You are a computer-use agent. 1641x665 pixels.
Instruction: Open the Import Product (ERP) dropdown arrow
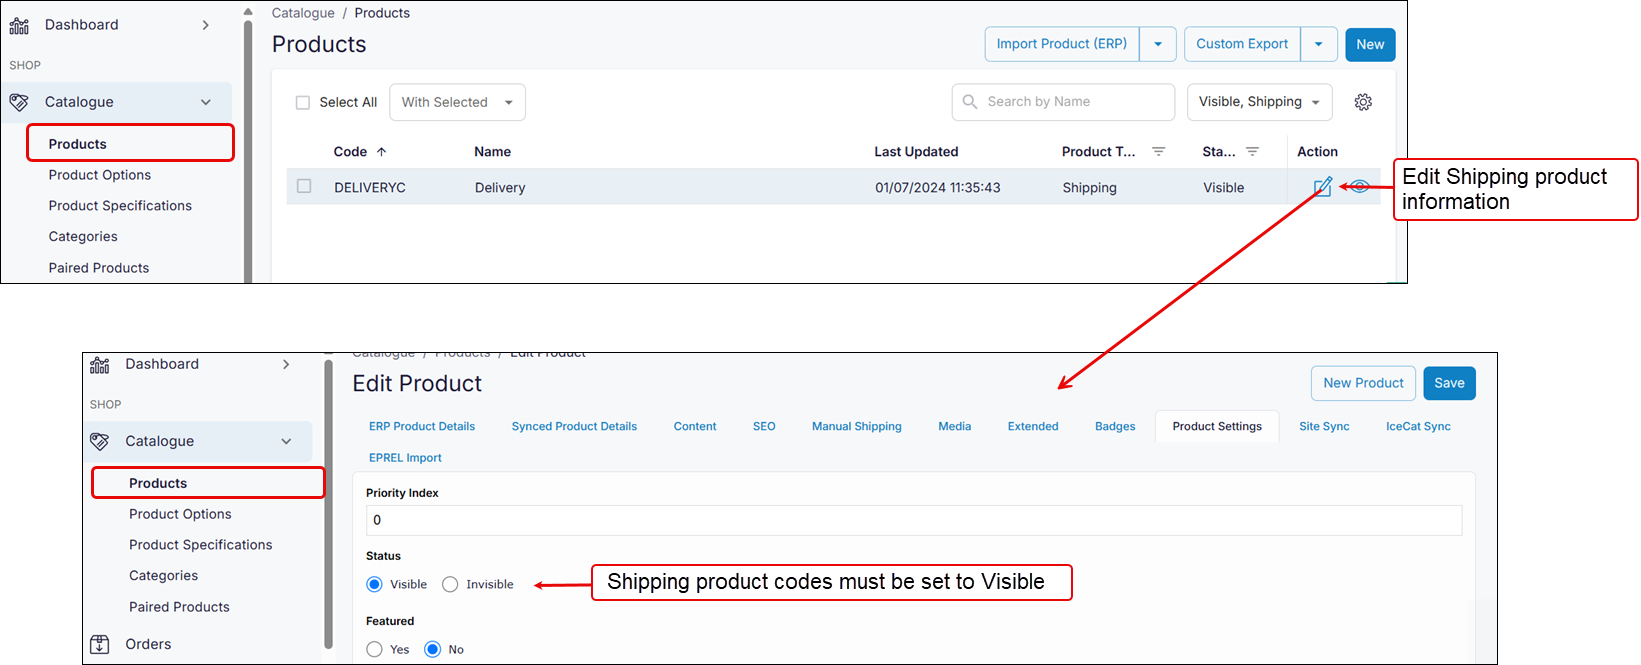point(1158,44)
